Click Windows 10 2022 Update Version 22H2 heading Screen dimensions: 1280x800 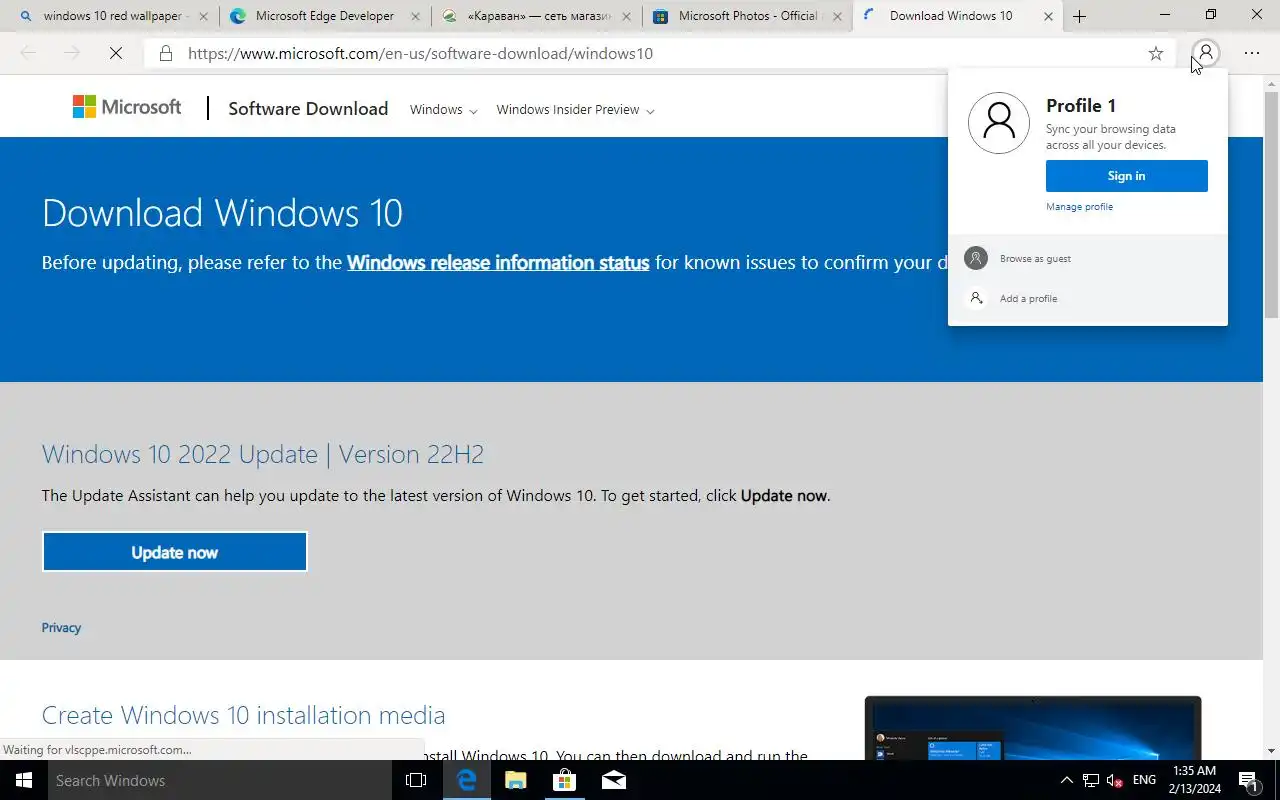click(x=262, y=454)
